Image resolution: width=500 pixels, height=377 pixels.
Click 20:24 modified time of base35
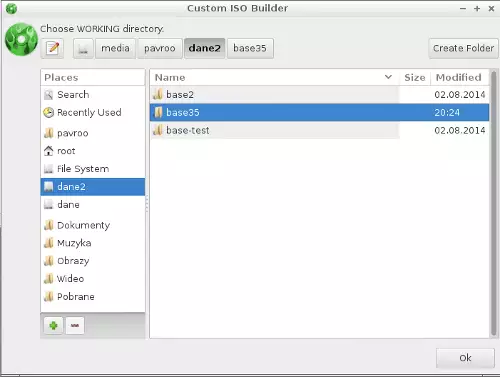(447, 113)
